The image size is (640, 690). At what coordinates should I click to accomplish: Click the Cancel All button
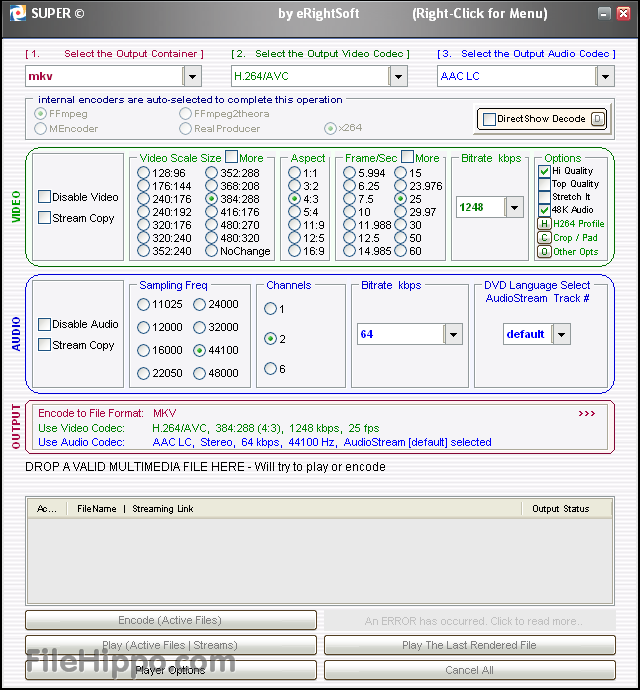pyautogui.click(x=469, y=671)
